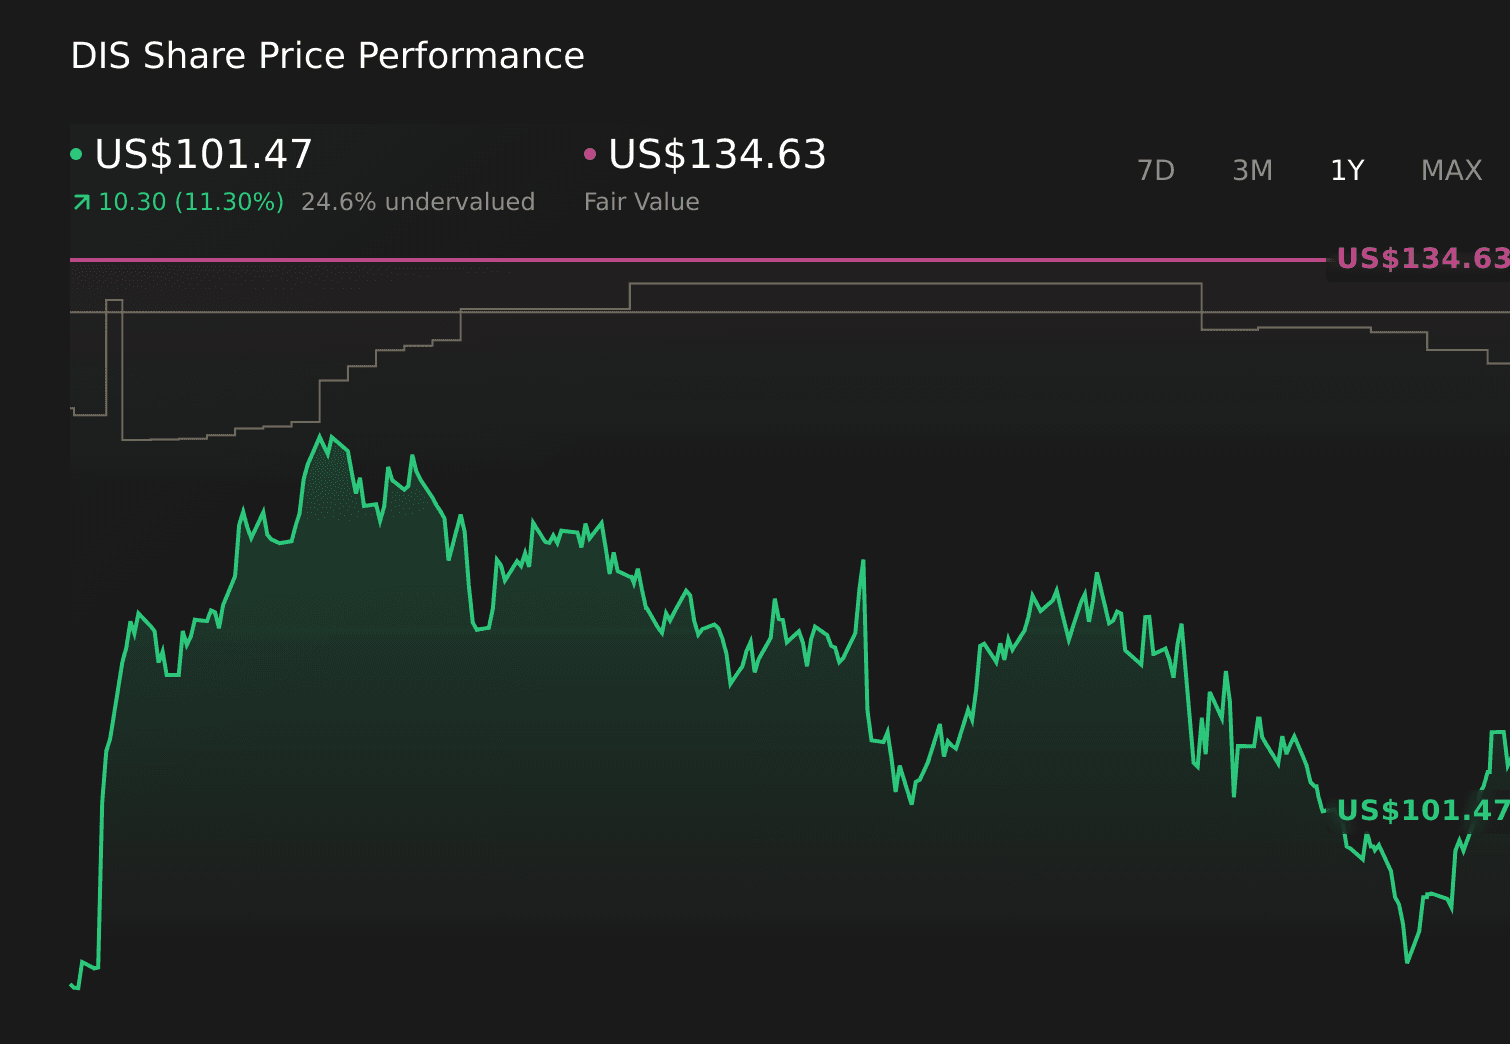This screenshot has width=1510, height=1044.
Task: Select the 3M time range
Action: pos(1252,171)
